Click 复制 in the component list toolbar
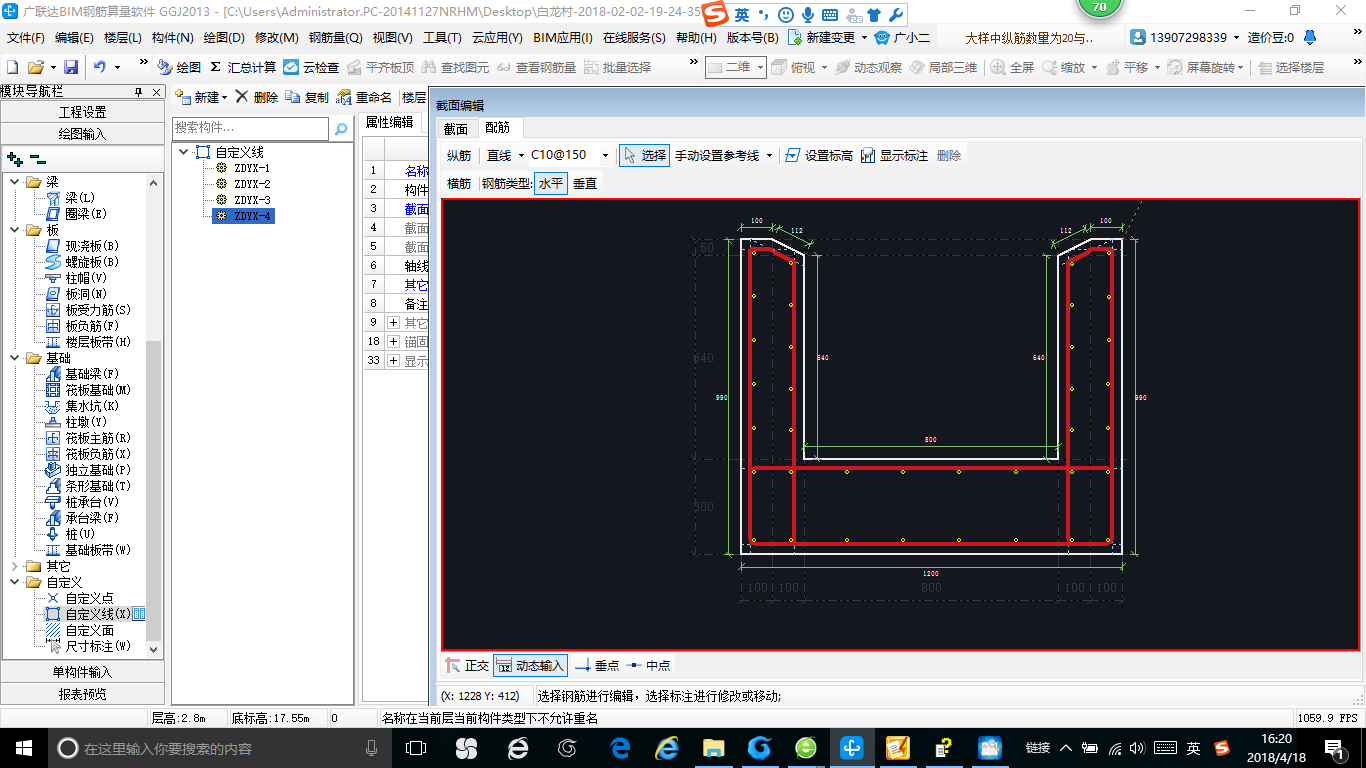 307,97
